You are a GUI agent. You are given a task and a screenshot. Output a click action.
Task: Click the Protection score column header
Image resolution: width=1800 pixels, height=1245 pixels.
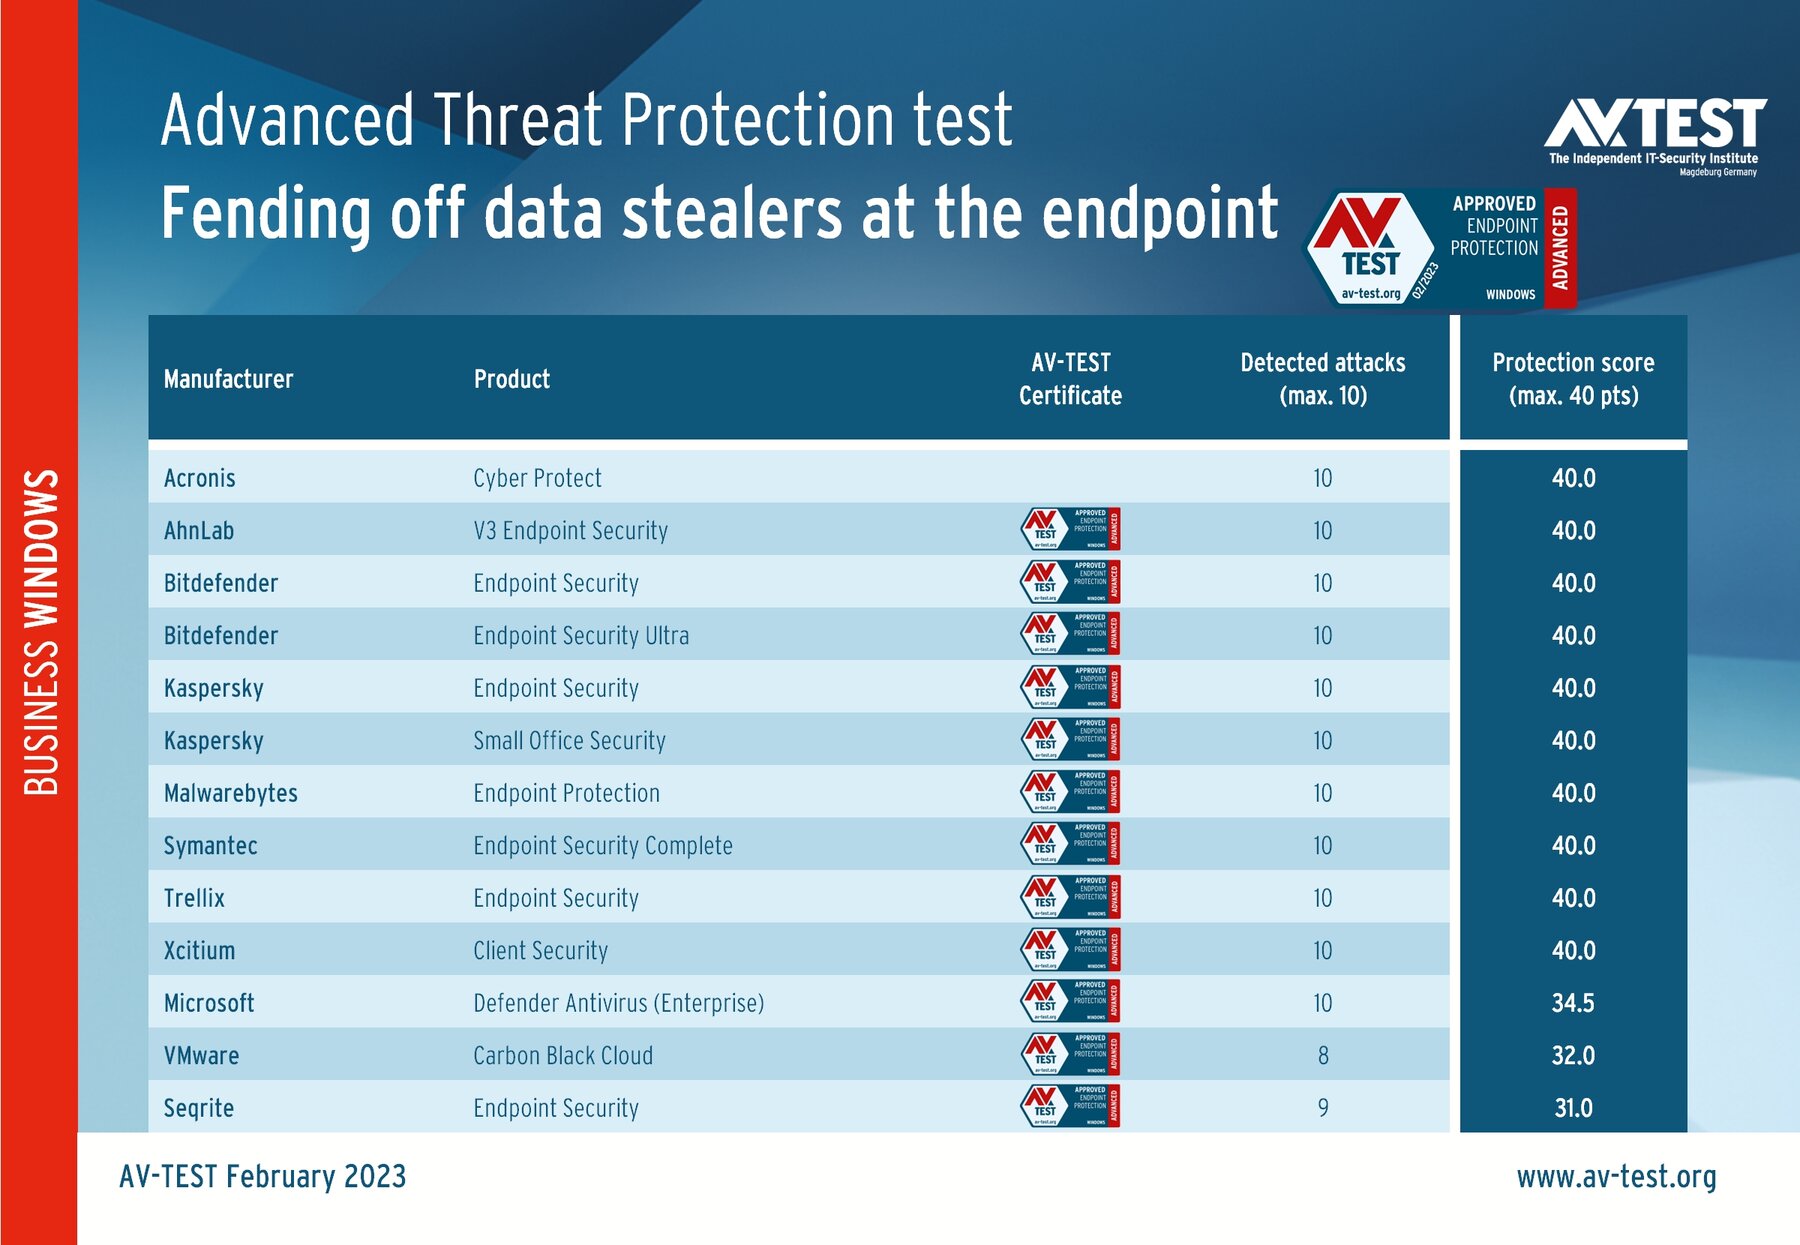pos(1573,378)
